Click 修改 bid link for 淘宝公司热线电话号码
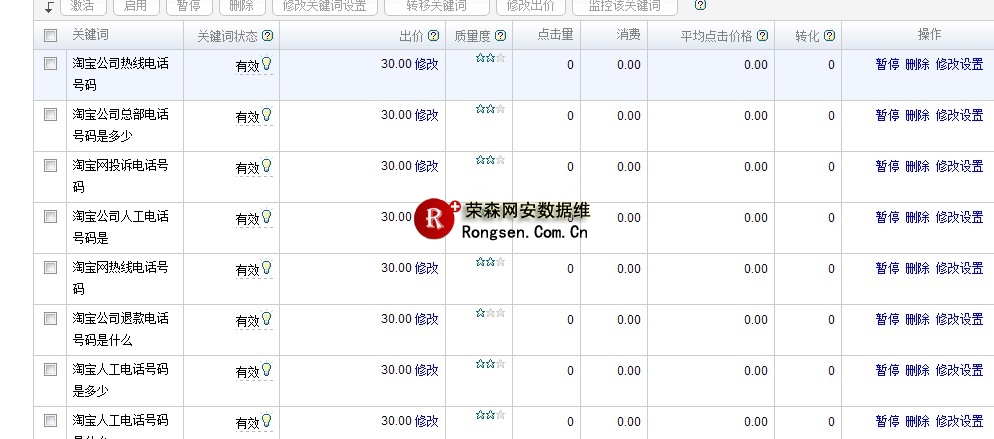This screenshot has width=994, height=439. (426, 64)
